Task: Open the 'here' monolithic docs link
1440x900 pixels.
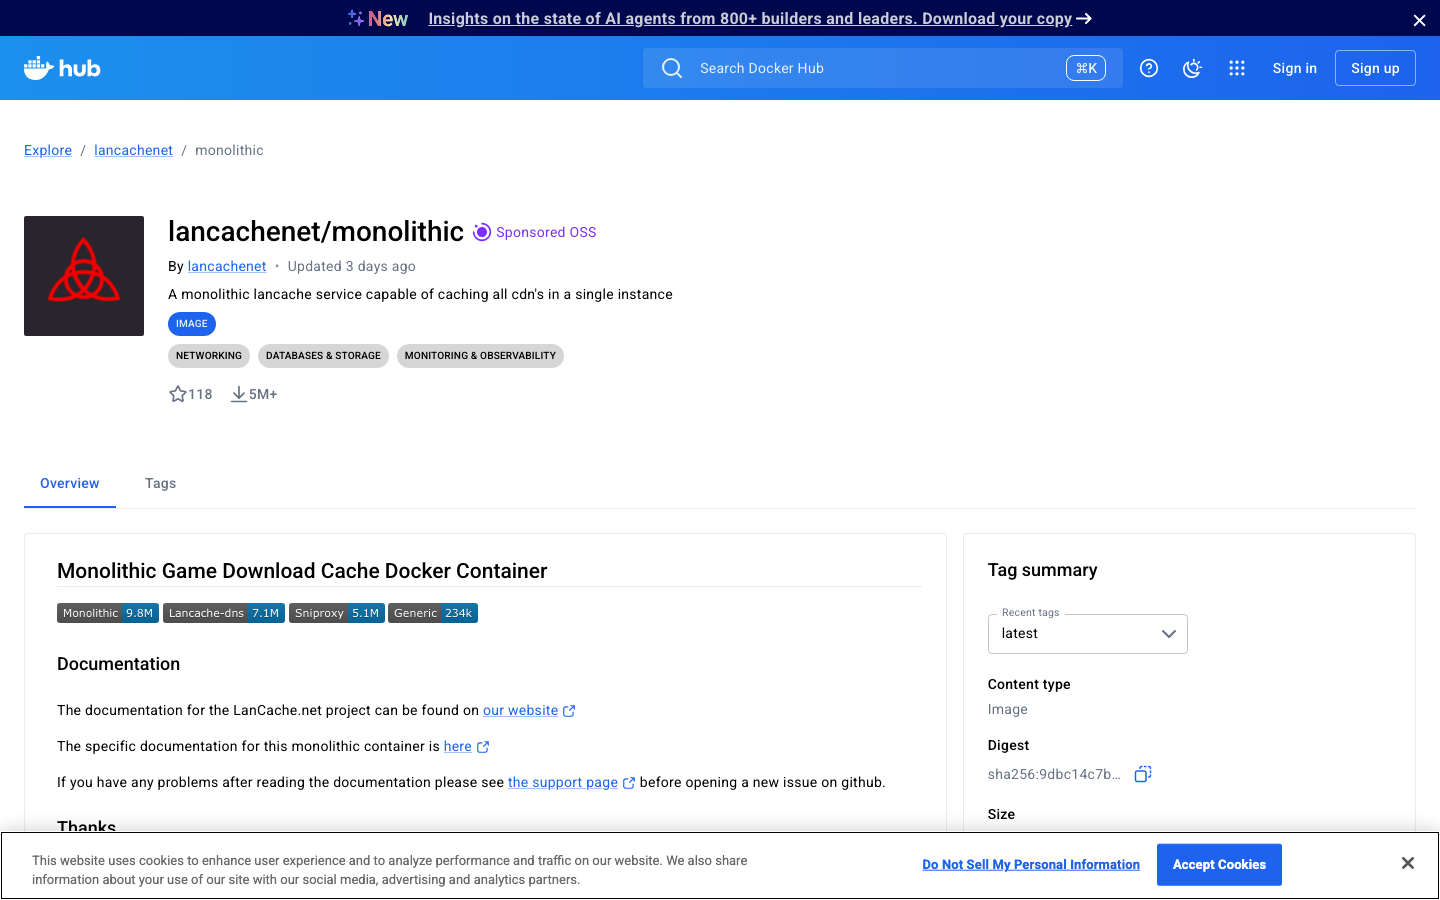Action: [x=457, y=746]
